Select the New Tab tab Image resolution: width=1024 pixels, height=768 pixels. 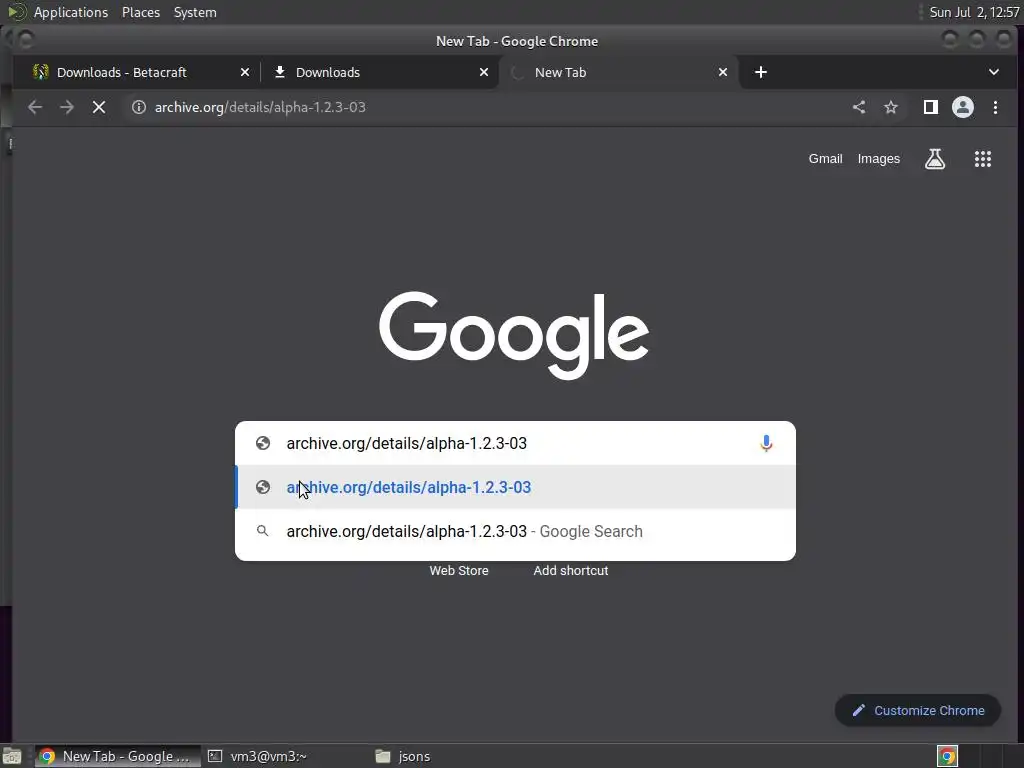pyautogui.click(x=618, y=72)
